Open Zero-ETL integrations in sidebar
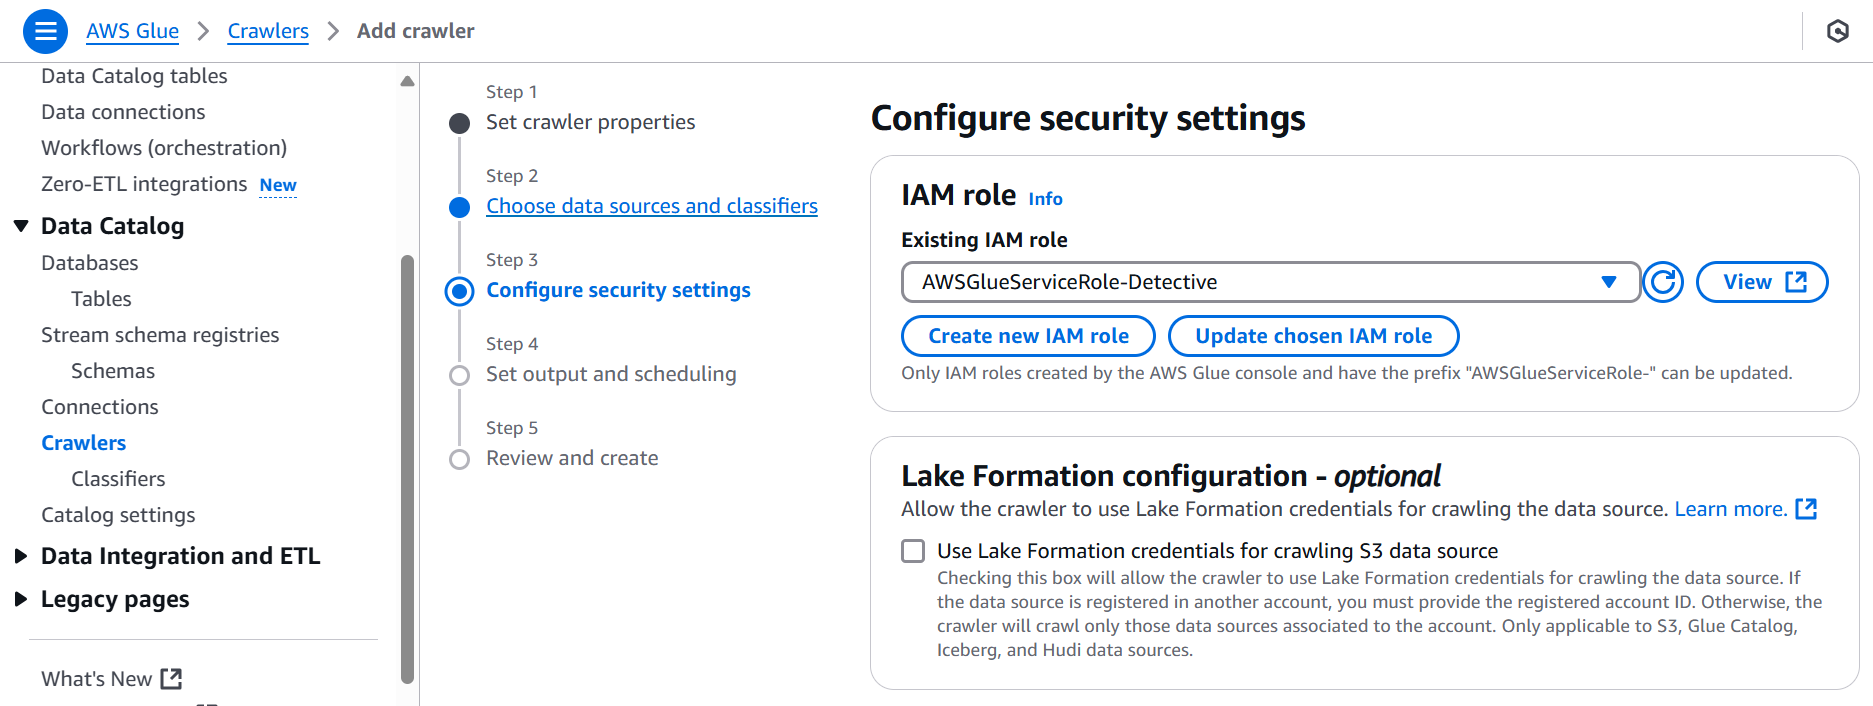This screenshot has width=1873, height=706. pyautogui.click(x=144, y=184)
